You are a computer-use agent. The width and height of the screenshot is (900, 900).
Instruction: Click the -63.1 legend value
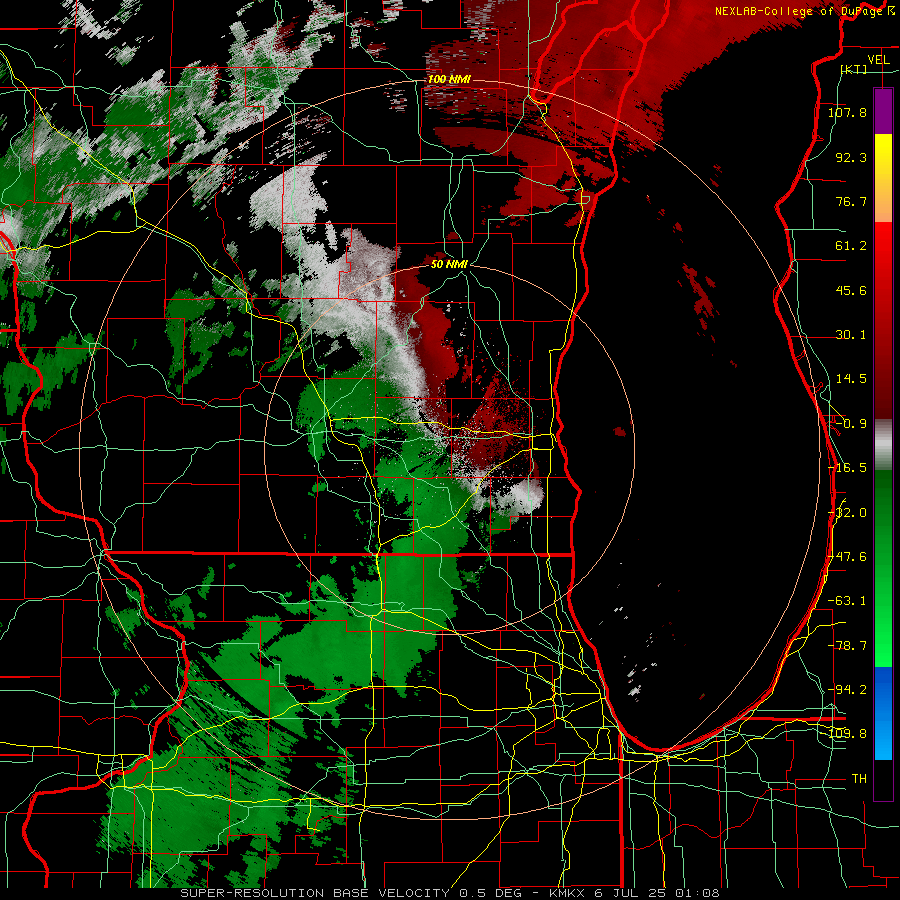847,601
